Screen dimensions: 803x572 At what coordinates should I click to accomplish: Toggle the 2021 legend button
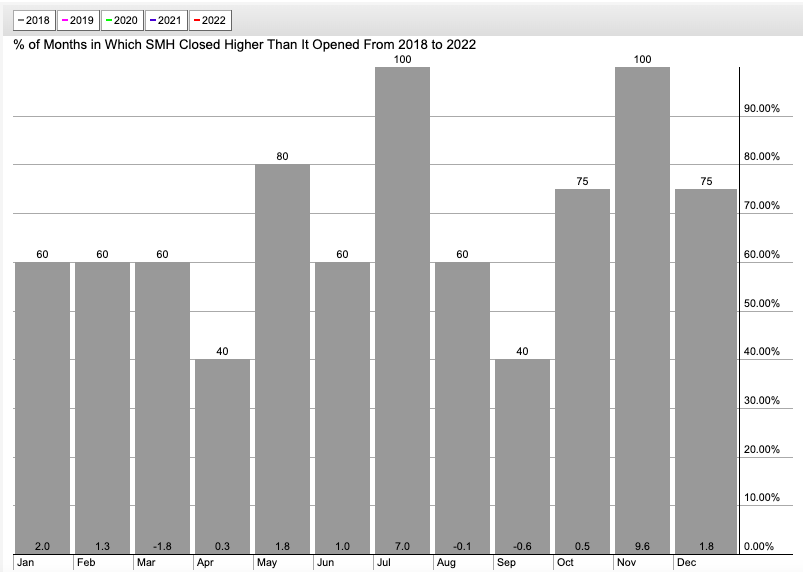tap(166, 20)
